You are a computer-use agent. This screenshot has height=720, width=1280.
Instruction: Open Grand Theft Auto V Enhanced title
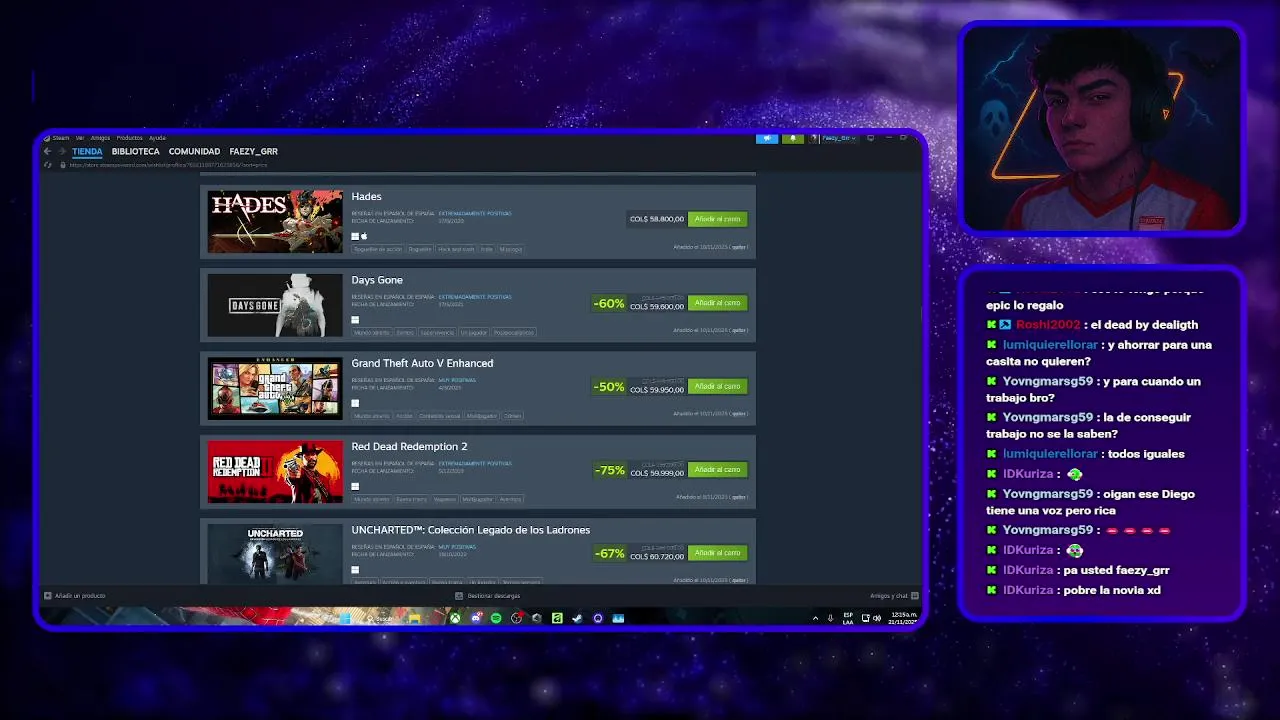(422, 363)
